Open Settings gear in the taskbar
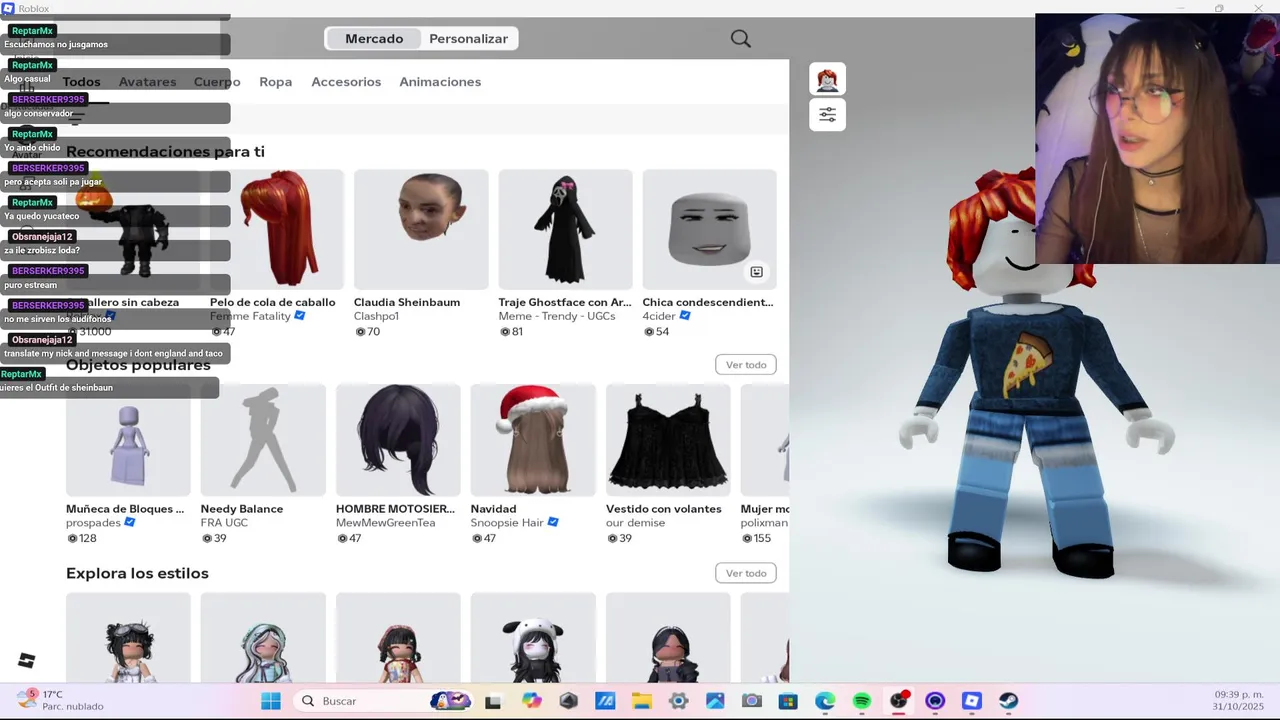 pyautogui.click(x=678, y=701)
